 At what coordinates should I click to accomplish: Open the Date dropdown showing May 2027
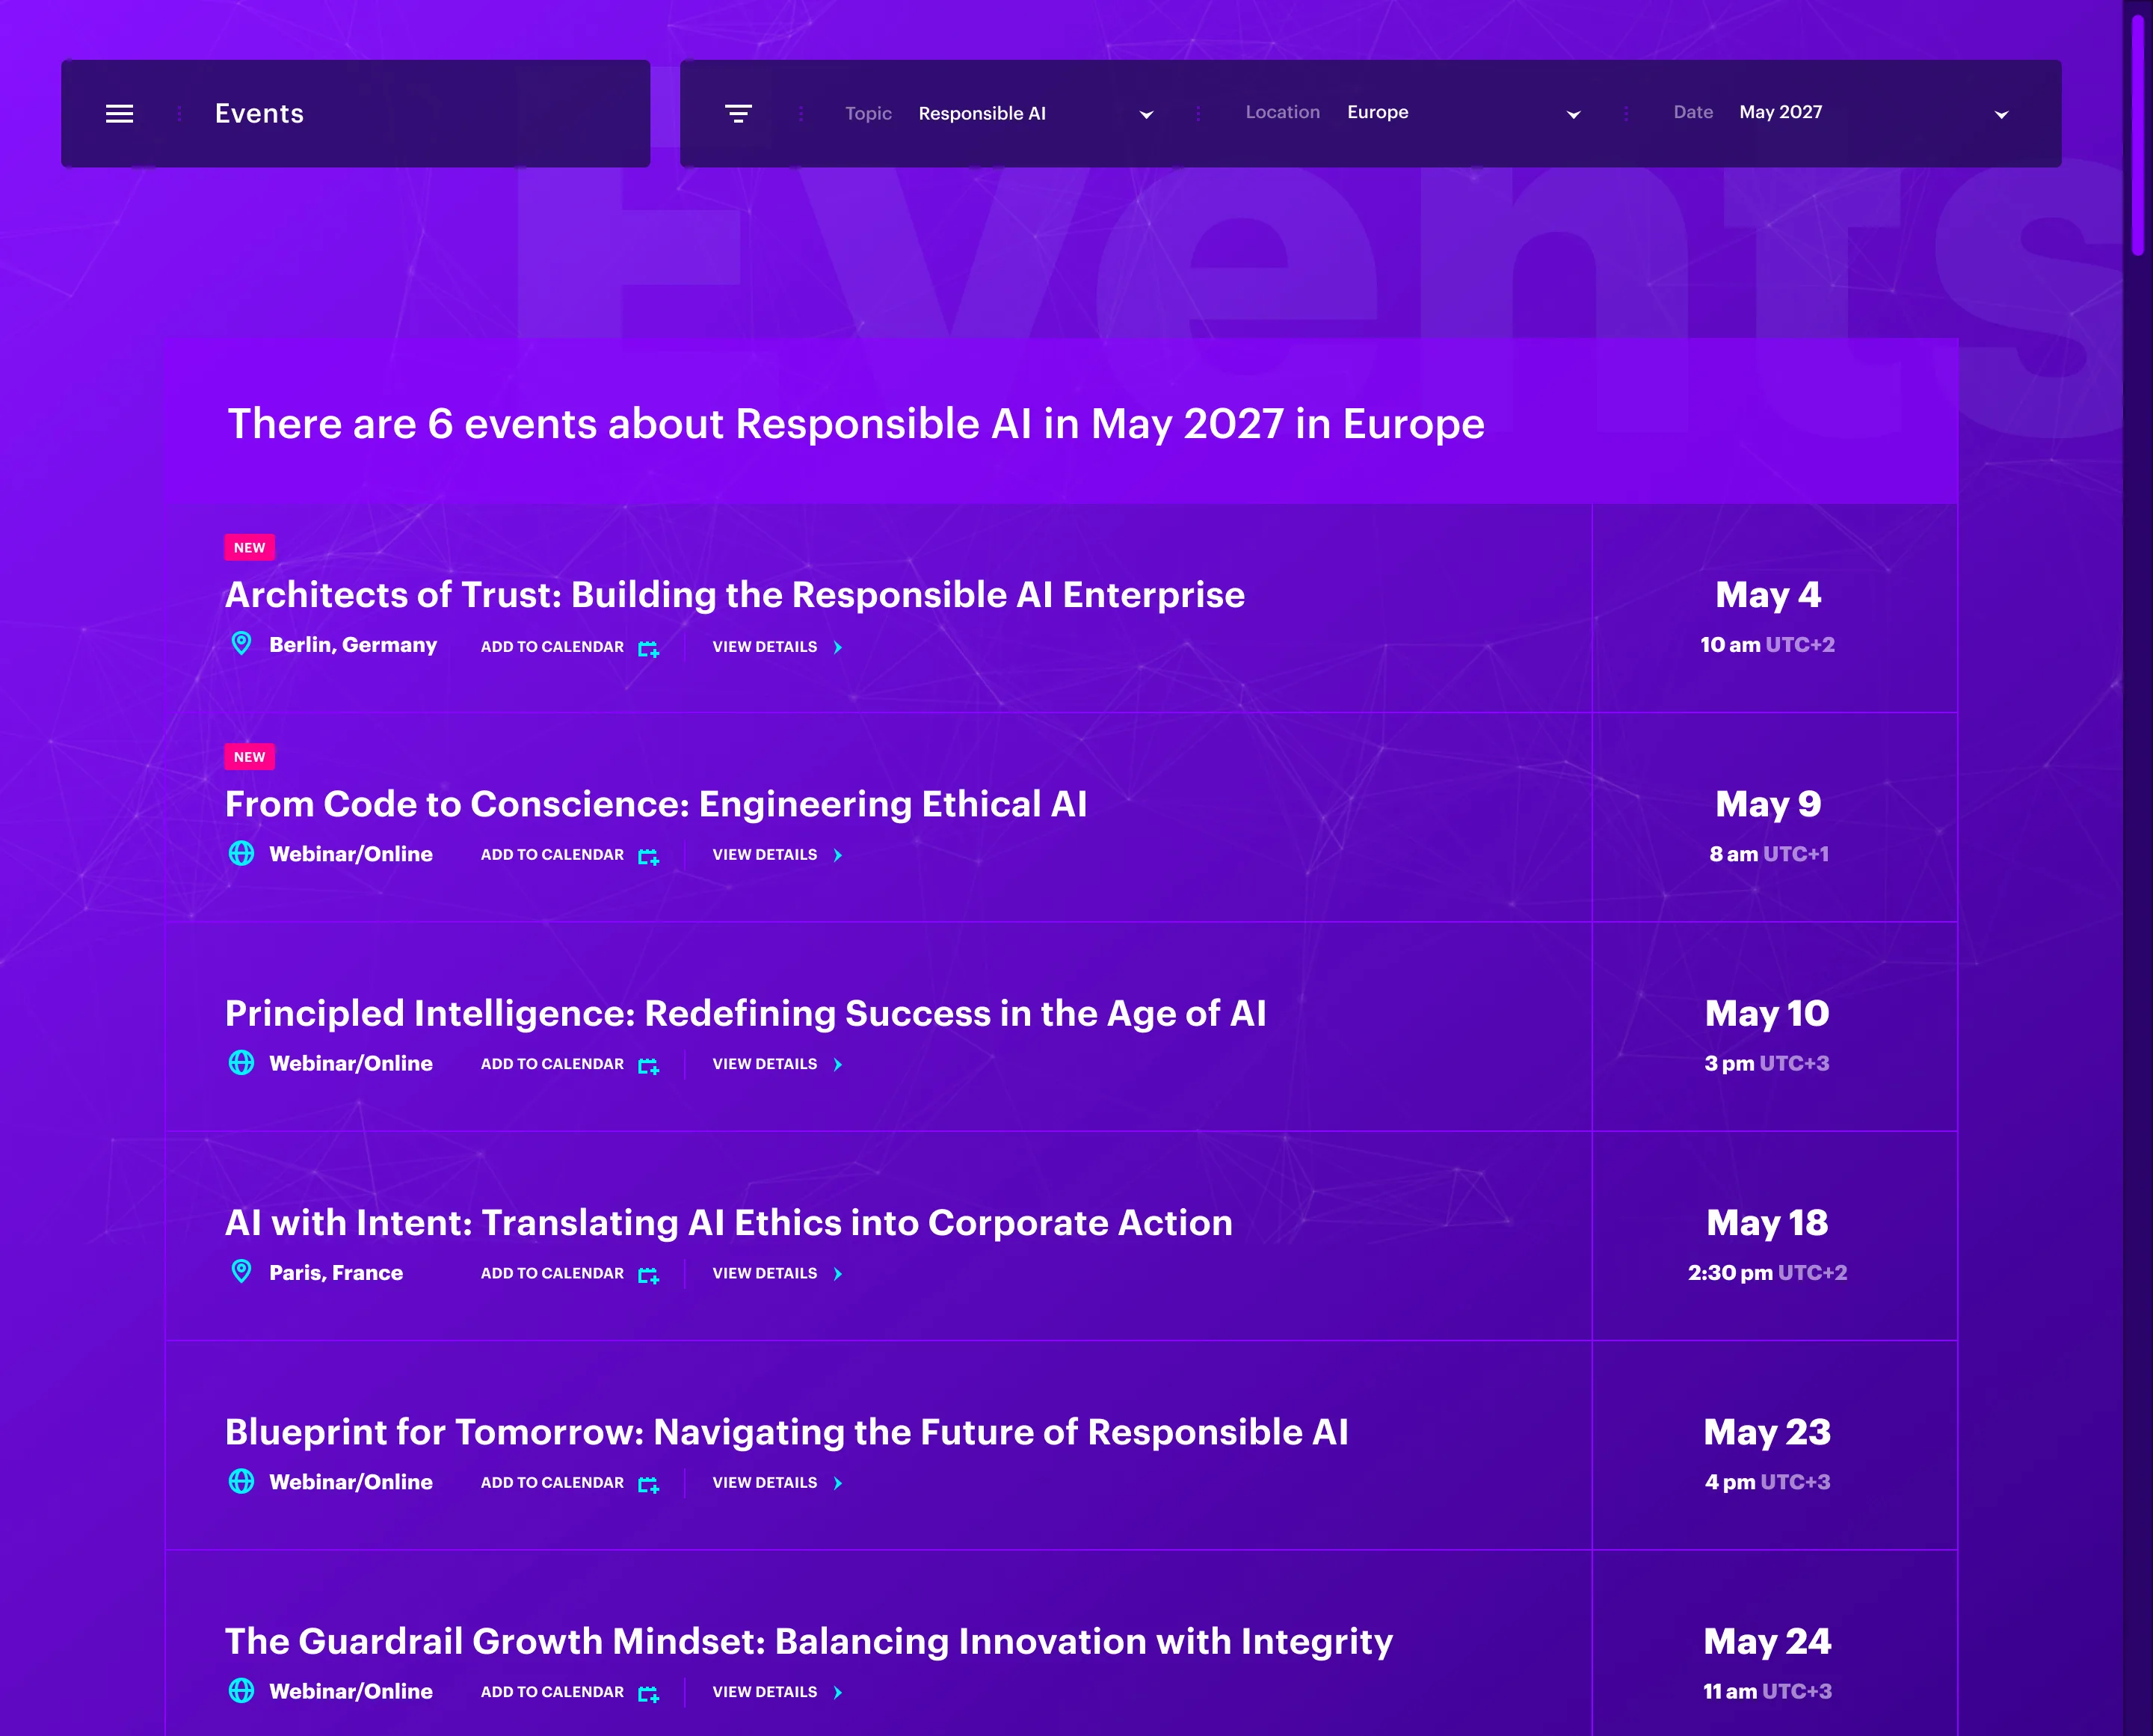click(x=1842, y=113)
